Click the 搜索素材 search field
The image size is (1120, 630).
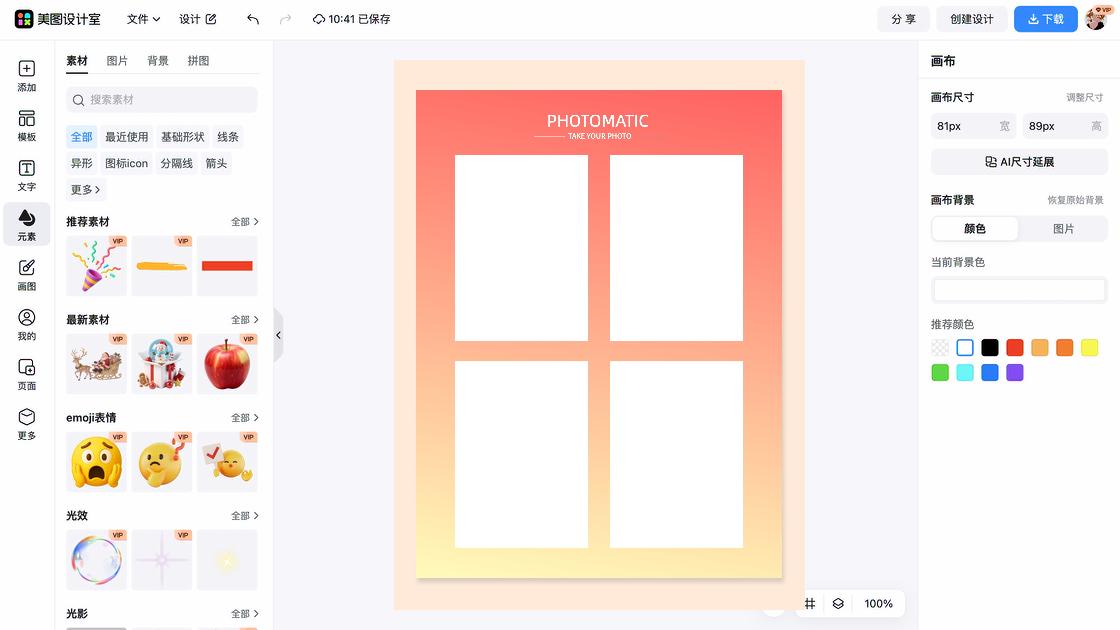click(162, 100)
